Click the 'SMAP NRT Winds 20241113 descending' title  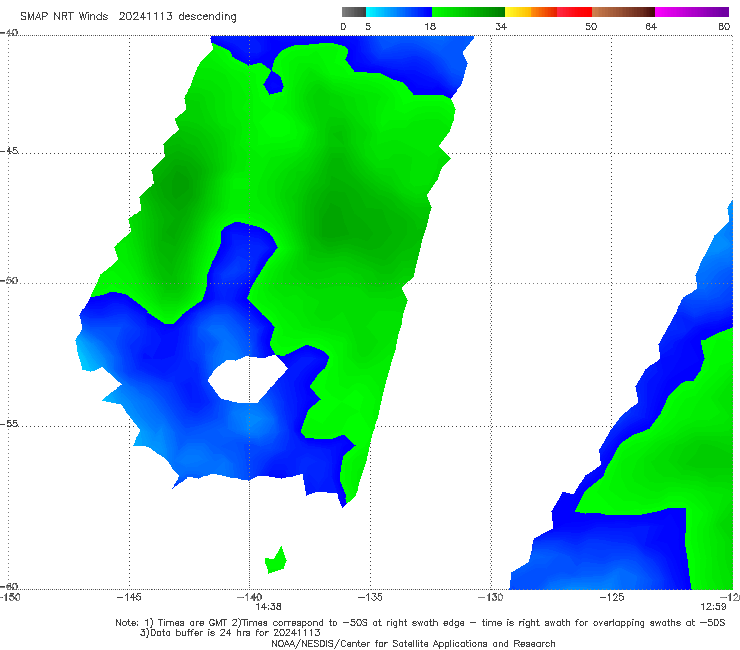[x=128, y=16]
